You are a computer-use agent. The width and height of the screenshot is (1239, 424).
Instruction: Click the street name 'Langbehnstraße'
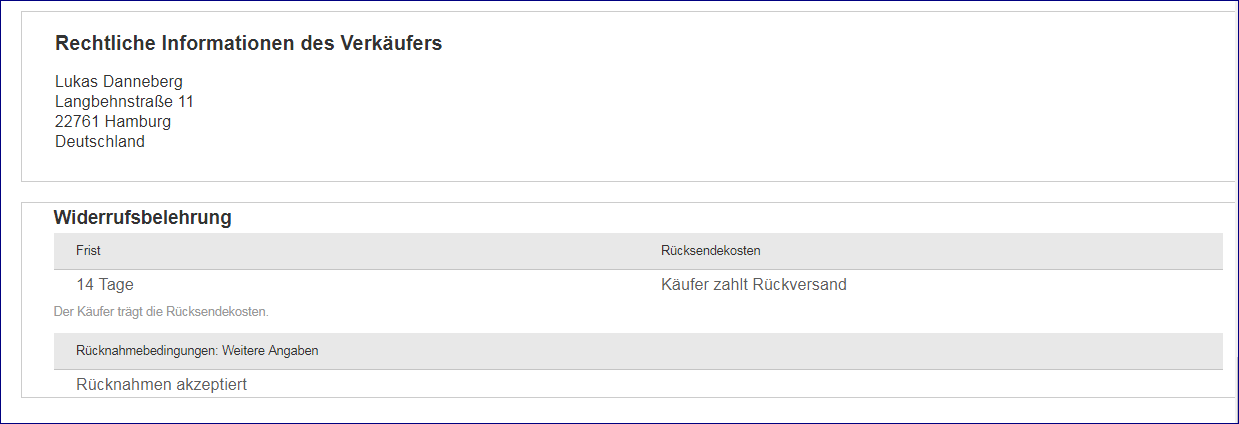pyautogui.click(x=113, y=102)
